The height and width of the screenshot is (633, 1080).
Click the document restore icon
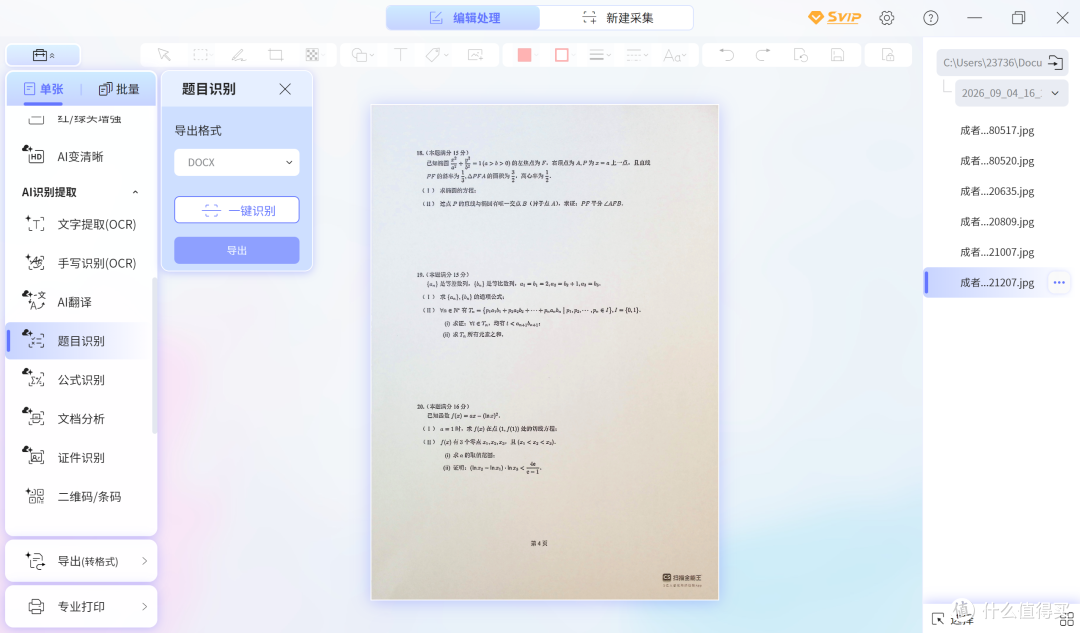(800, 55)
